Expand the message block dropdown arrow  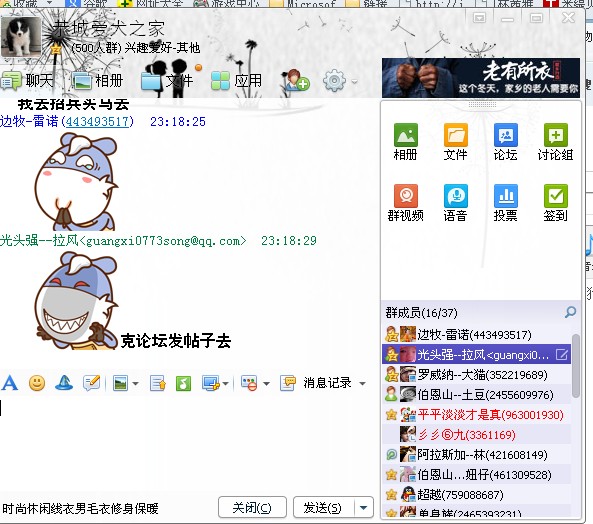tap(266, 384)
